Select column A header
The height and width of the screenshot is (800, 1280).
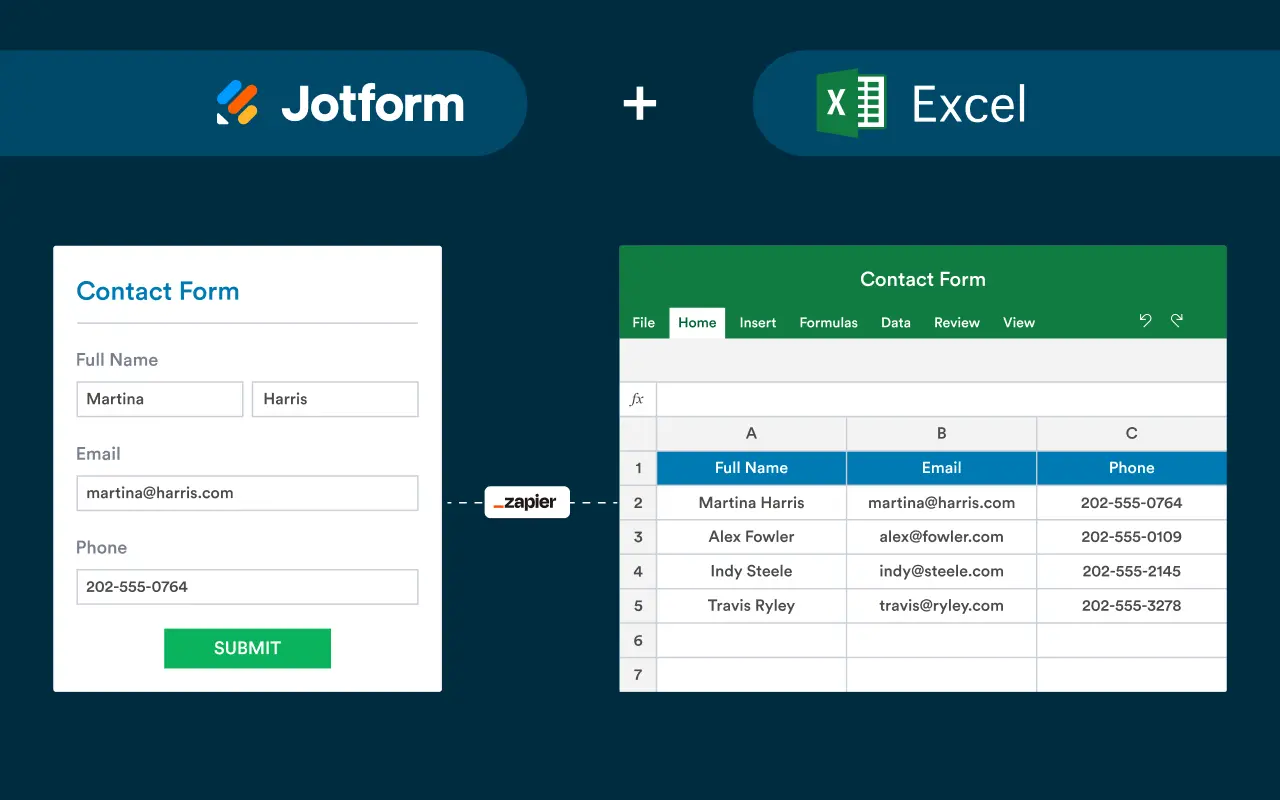pyautogui.click(x=751, y=433)
